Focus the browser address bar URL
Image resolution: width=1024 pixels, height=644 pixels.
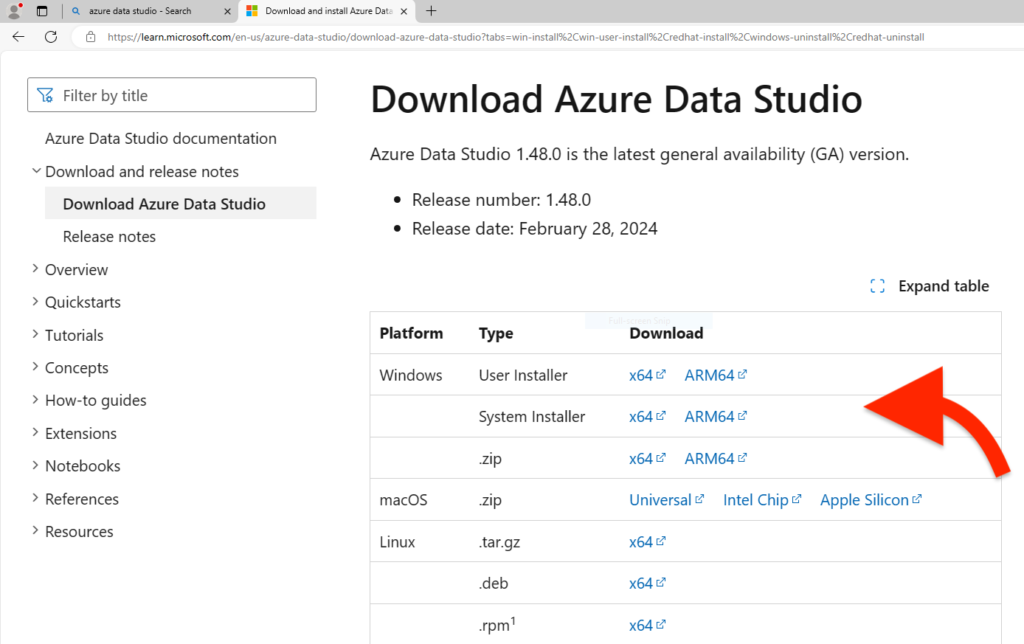(516, 37)
